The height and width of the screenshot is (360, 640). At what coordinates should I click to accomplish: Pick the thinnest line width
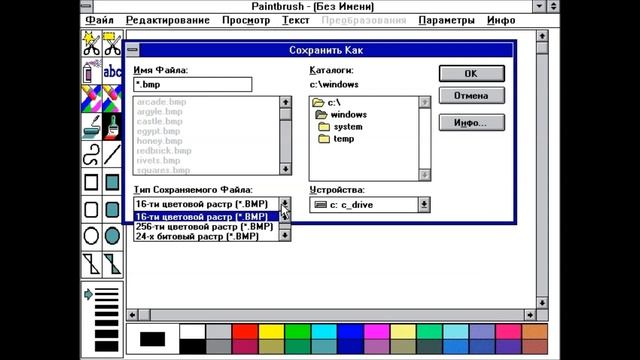pos(107,290)
